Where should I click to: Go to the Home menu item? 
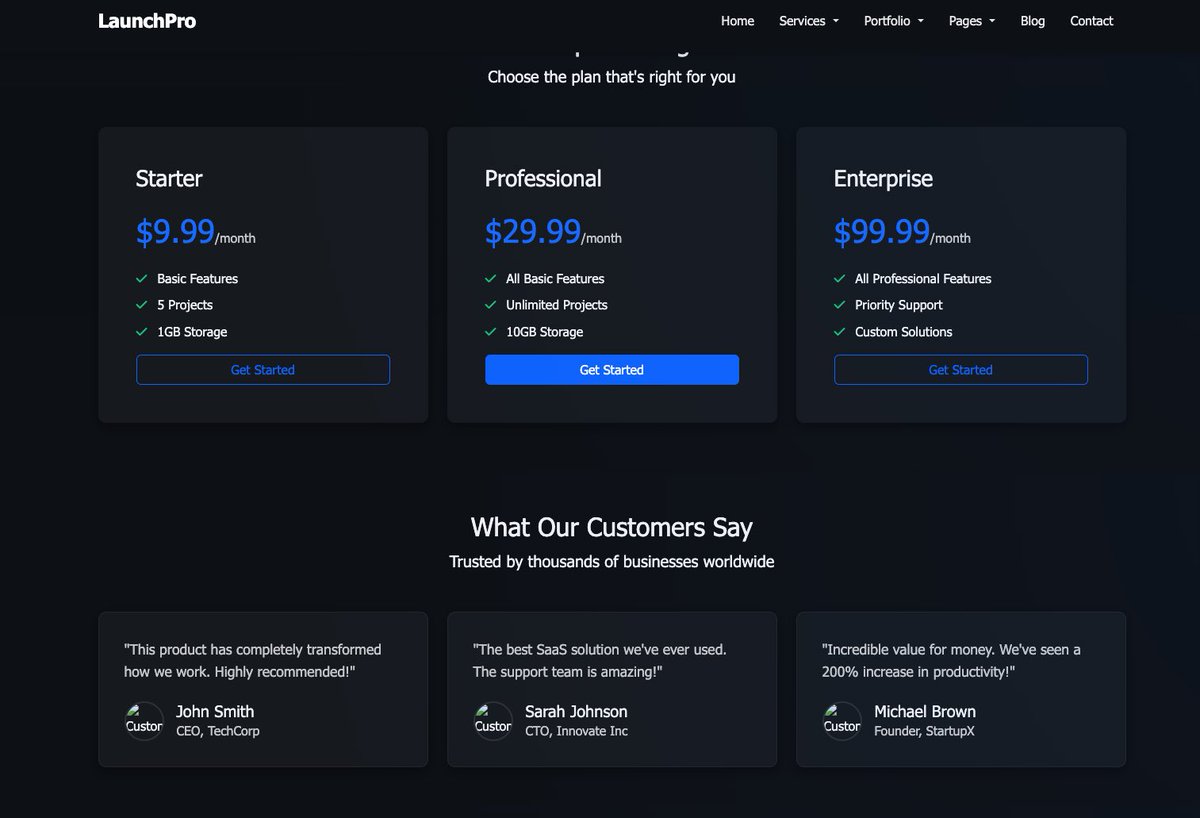[737, 20]
